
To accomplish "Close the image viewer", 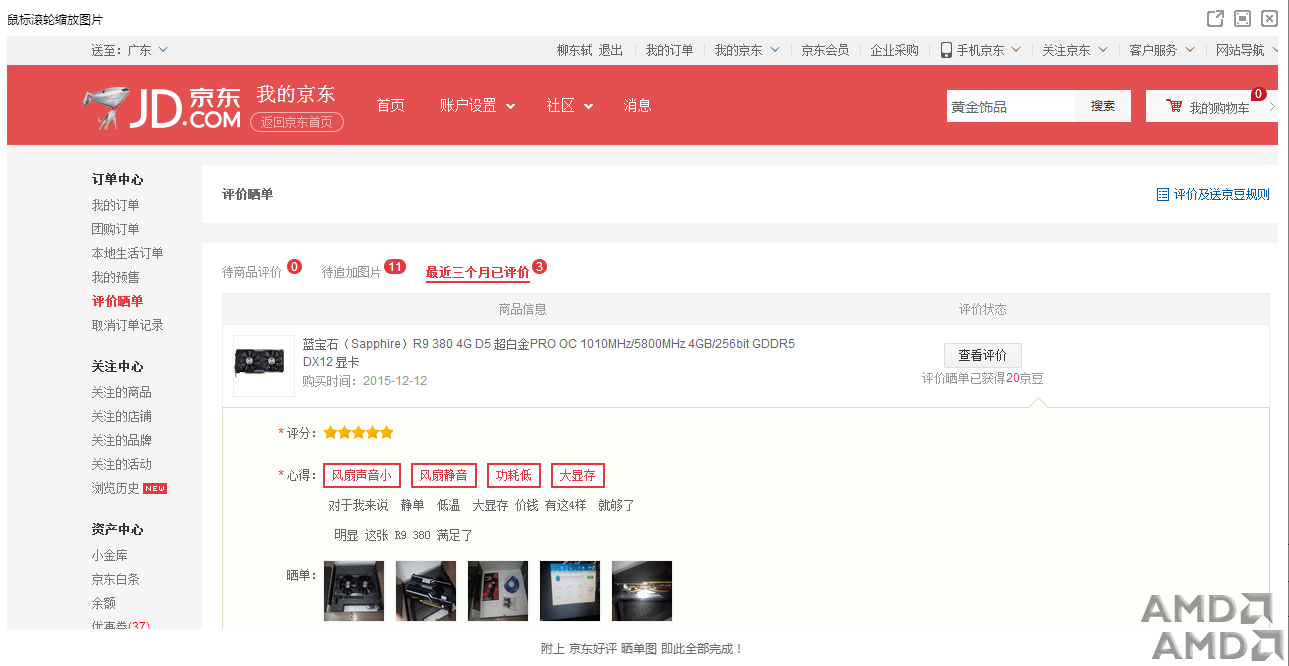I will (1269, 18).
